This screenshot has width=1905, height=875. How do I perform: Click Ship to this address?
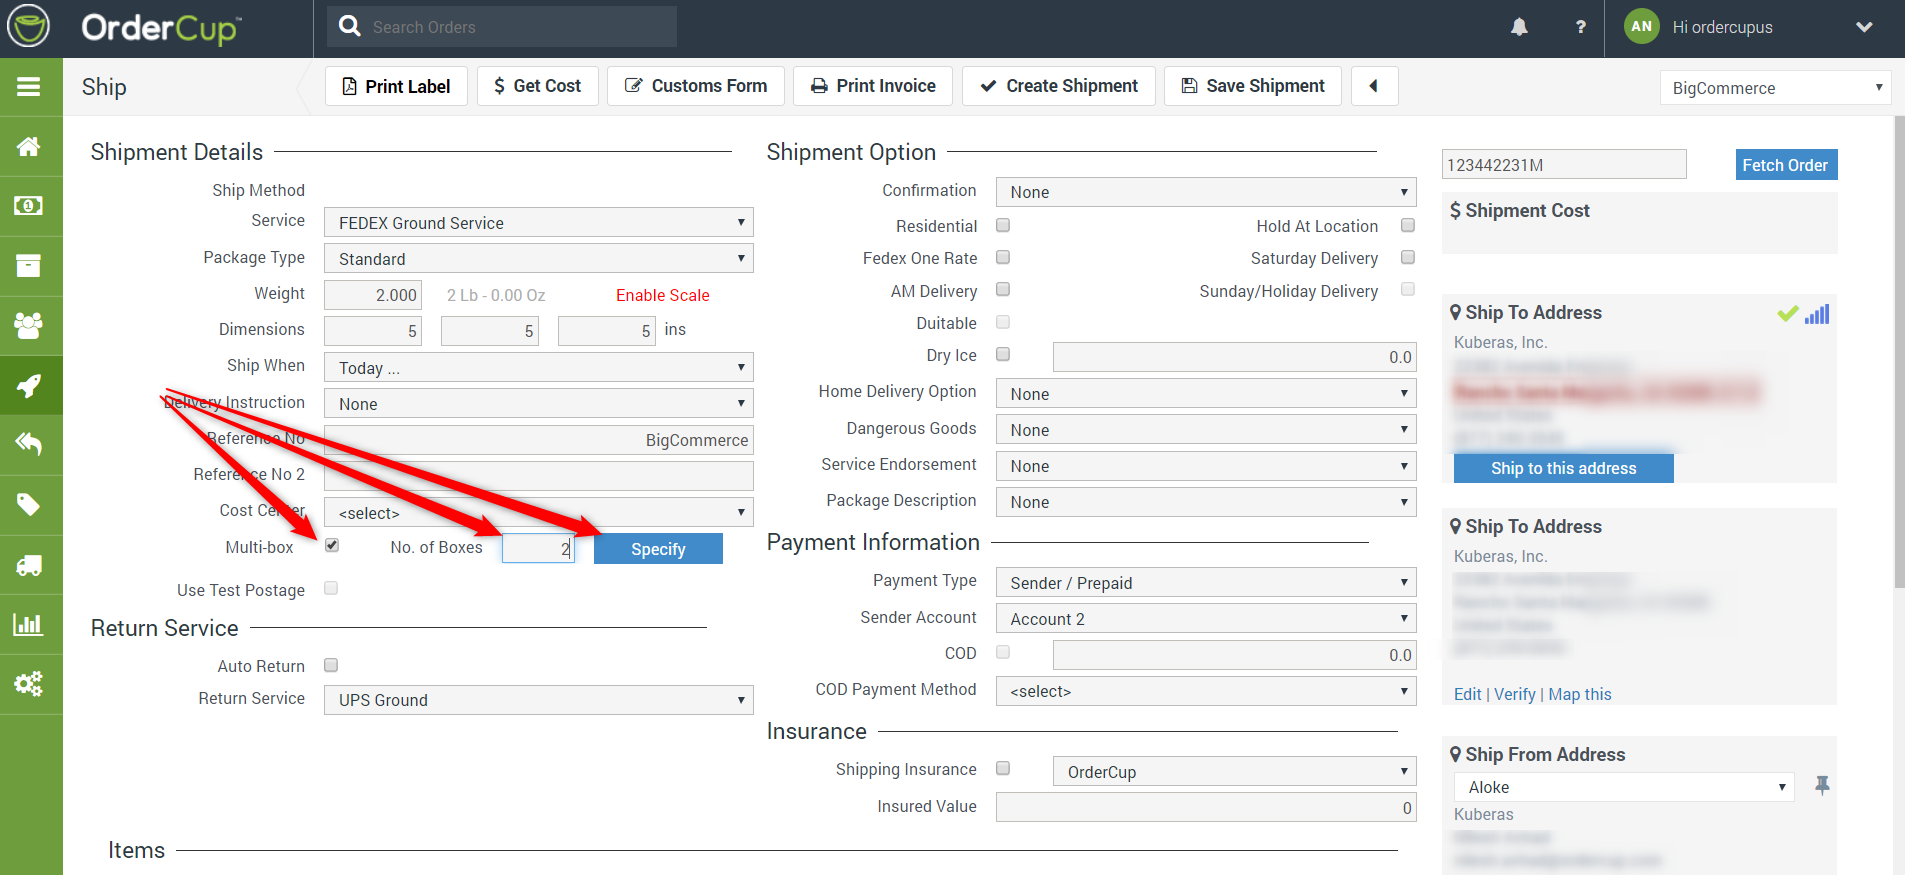pos(1564,468)
